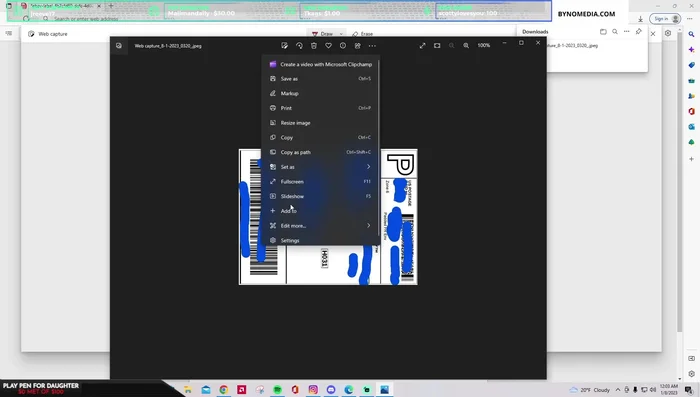The image size is (700, 397).
Task: Open Edge settings and more ellipsis
Action: pos(690,19)
